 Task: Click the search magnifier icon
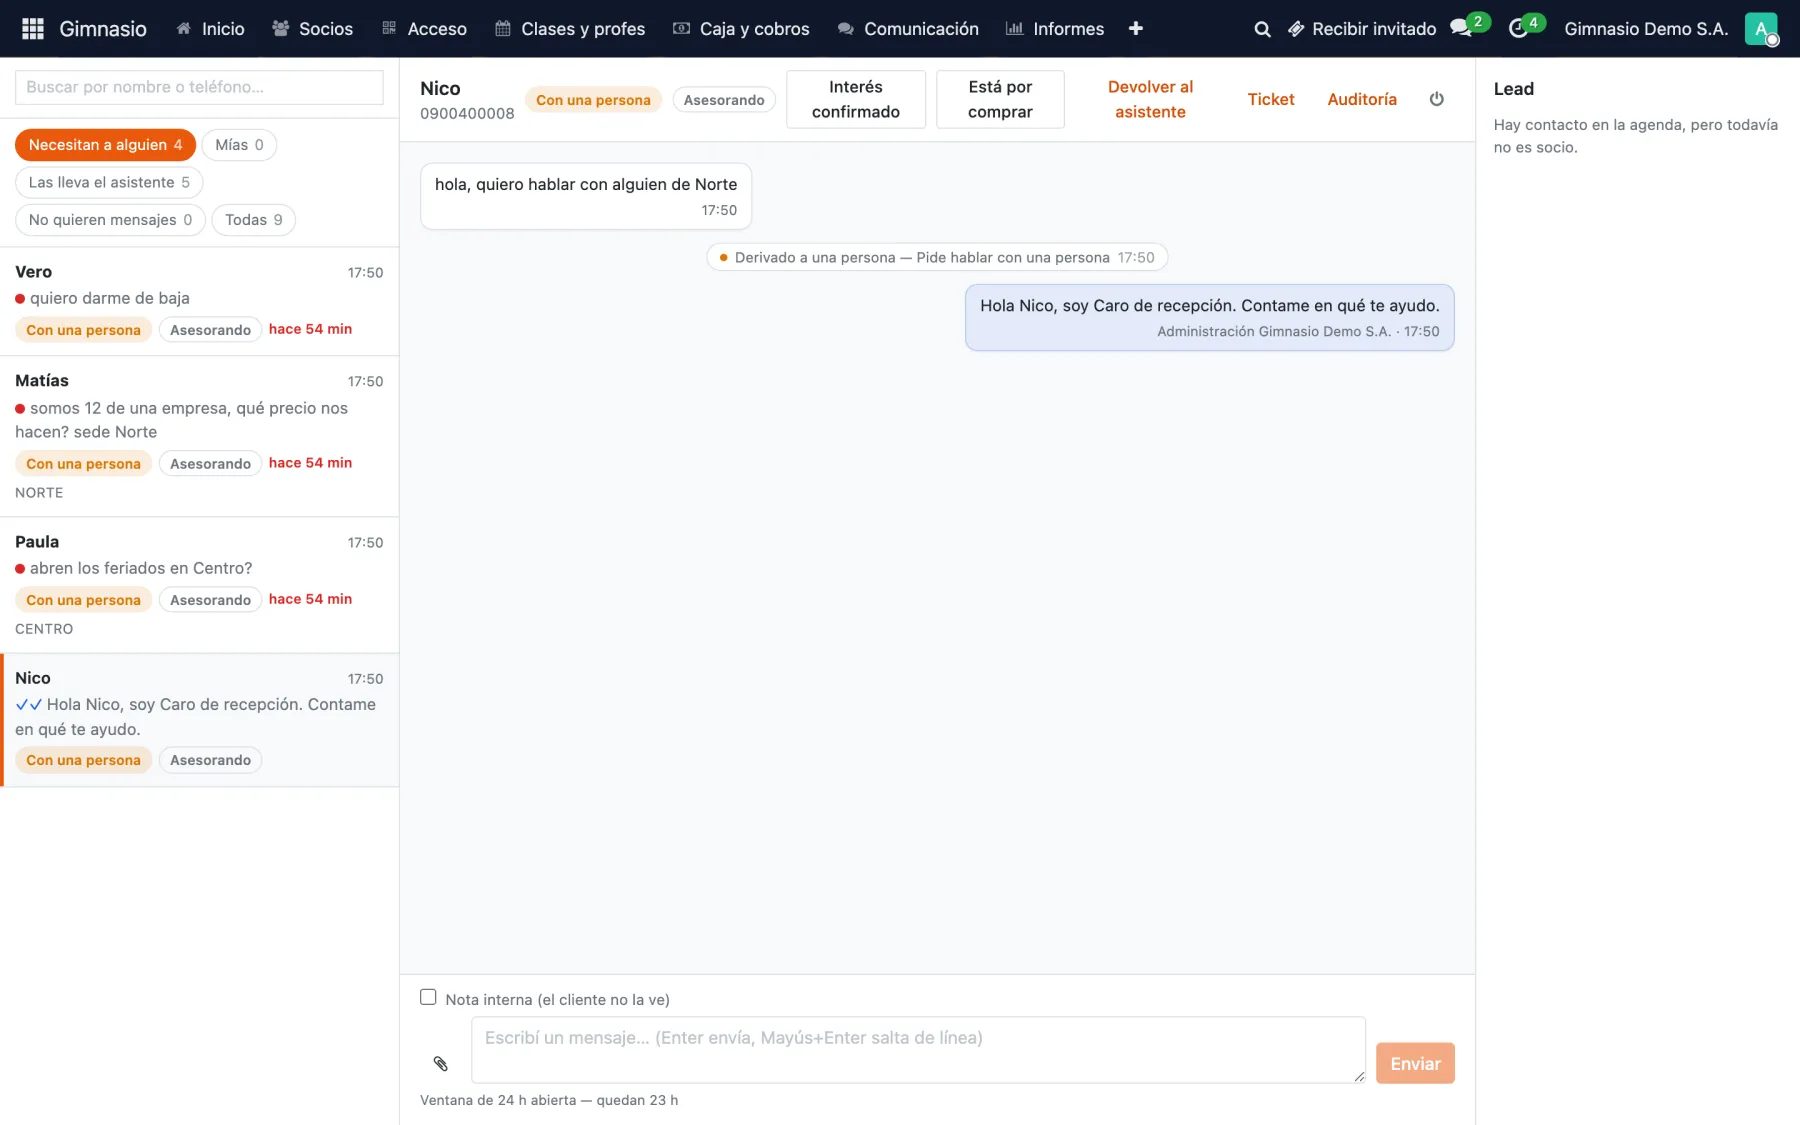click(1262, 29)
